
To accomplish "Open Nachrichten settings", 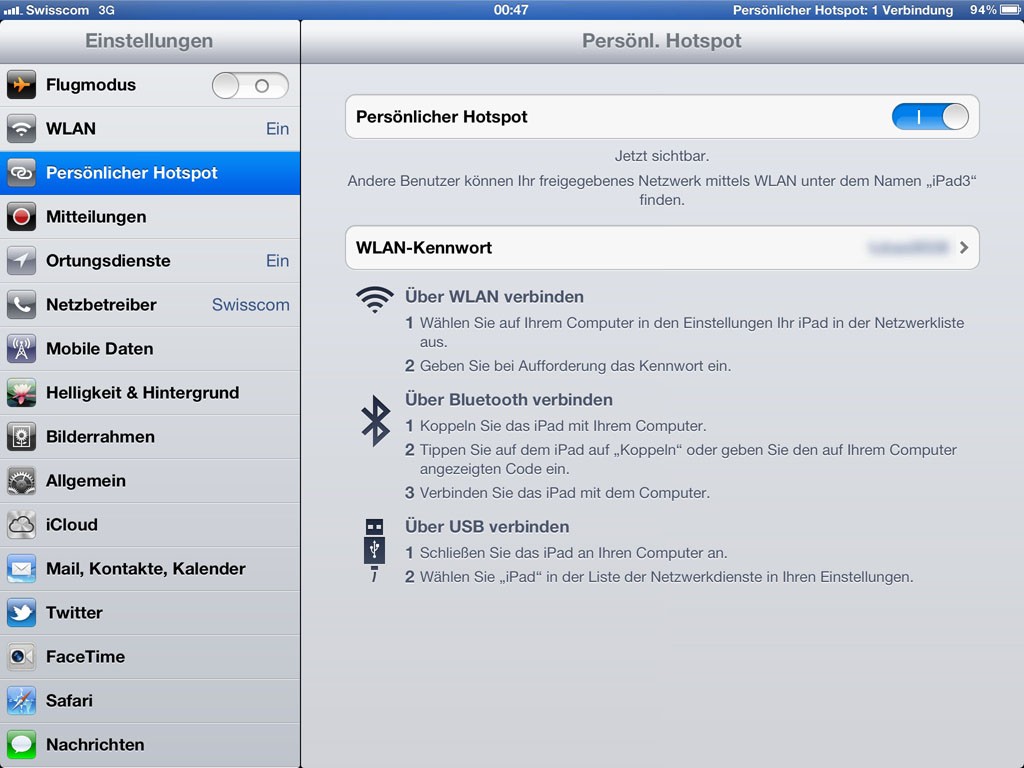I will (x=150, y=745).
